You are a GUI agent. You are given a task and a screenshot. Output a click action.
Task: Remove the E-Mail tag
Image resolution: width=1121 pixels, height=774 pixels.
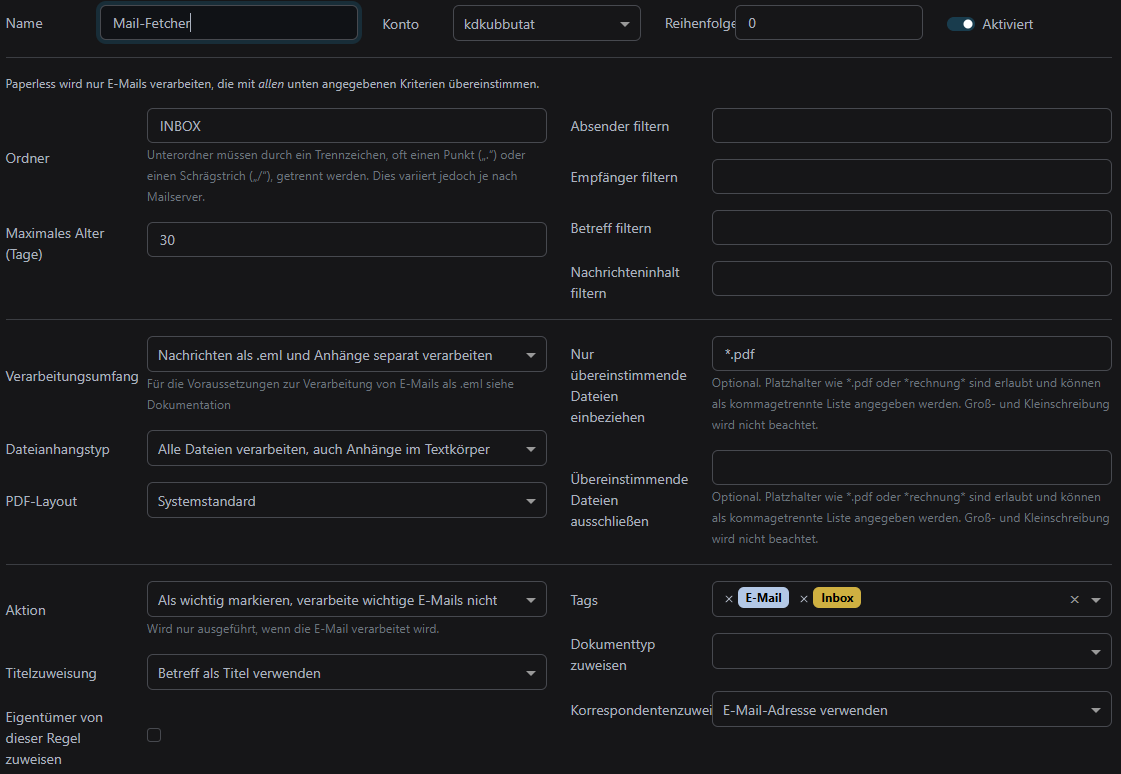728,599
